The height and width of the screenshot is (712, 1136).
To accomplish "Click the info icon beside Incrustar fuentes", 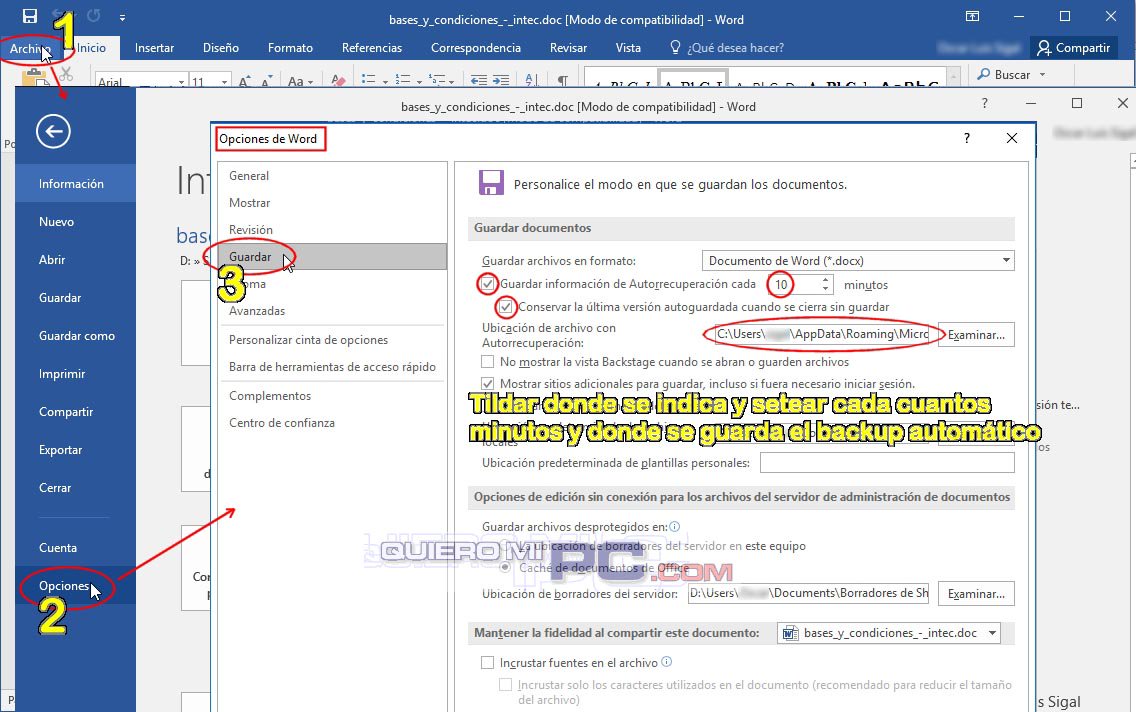I will click(x=667, y=662).
